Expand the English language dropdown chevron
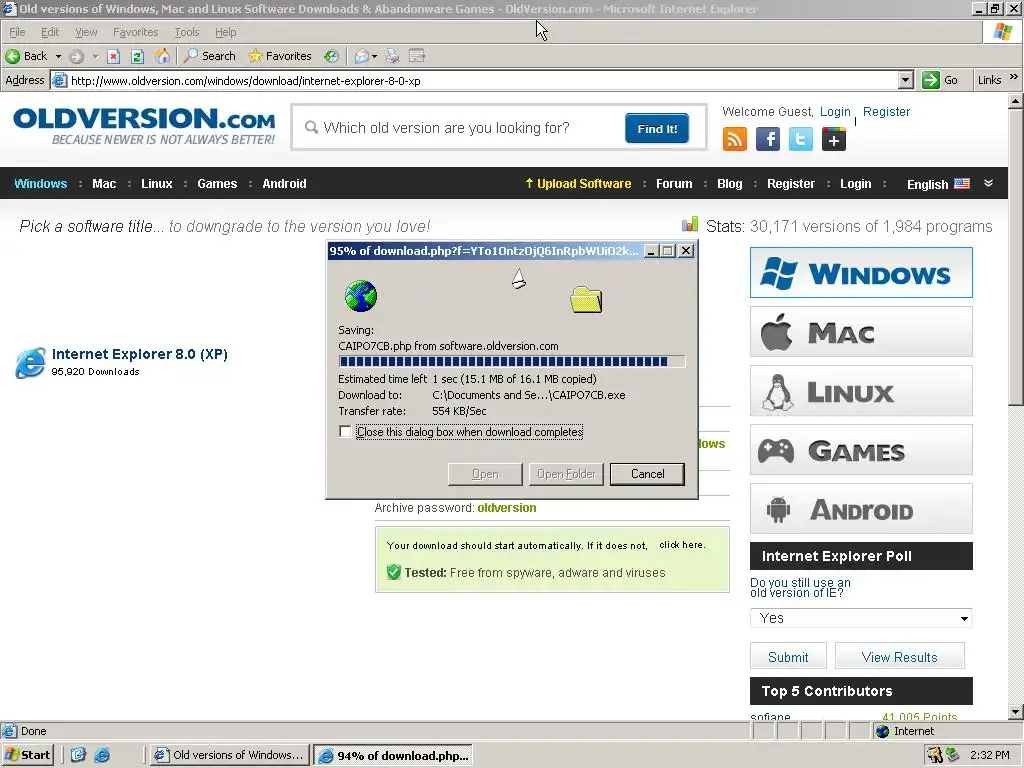This screenshot has height=768, width=1024. (989, 184)
